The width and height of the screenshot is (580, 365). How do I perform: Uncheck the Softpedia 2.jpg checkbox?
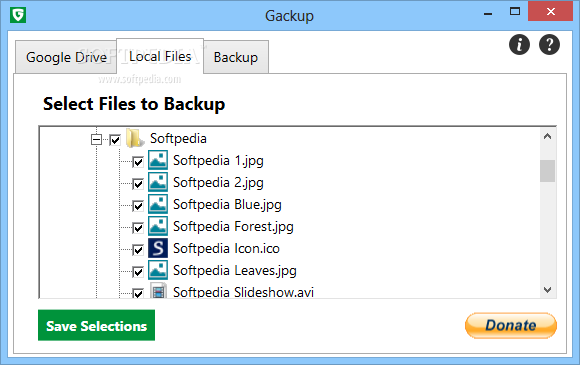(x=138, y=184)
